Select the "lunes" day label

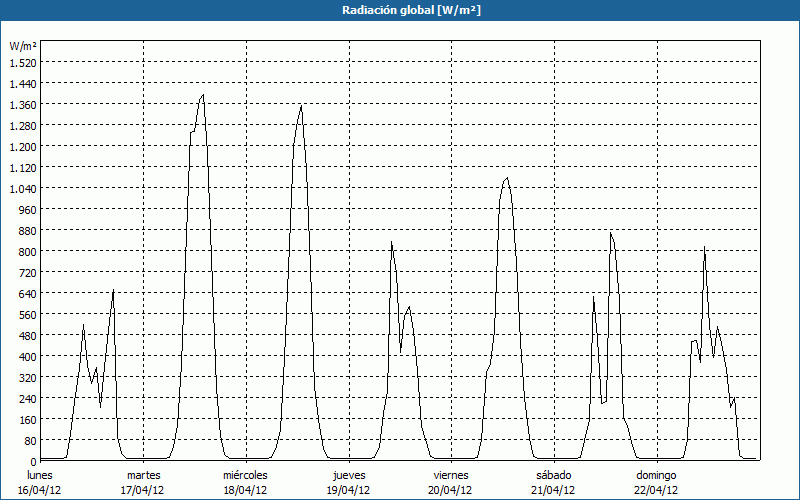pos(40,475)
